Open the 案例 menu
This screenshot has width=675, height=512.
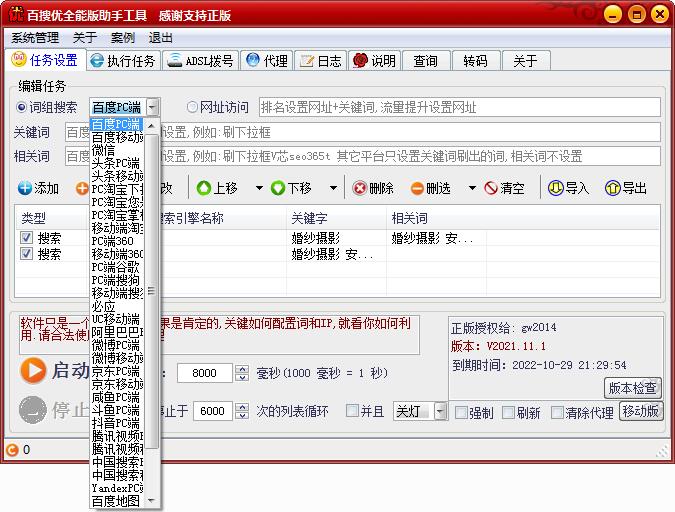[x=123, y=38]
